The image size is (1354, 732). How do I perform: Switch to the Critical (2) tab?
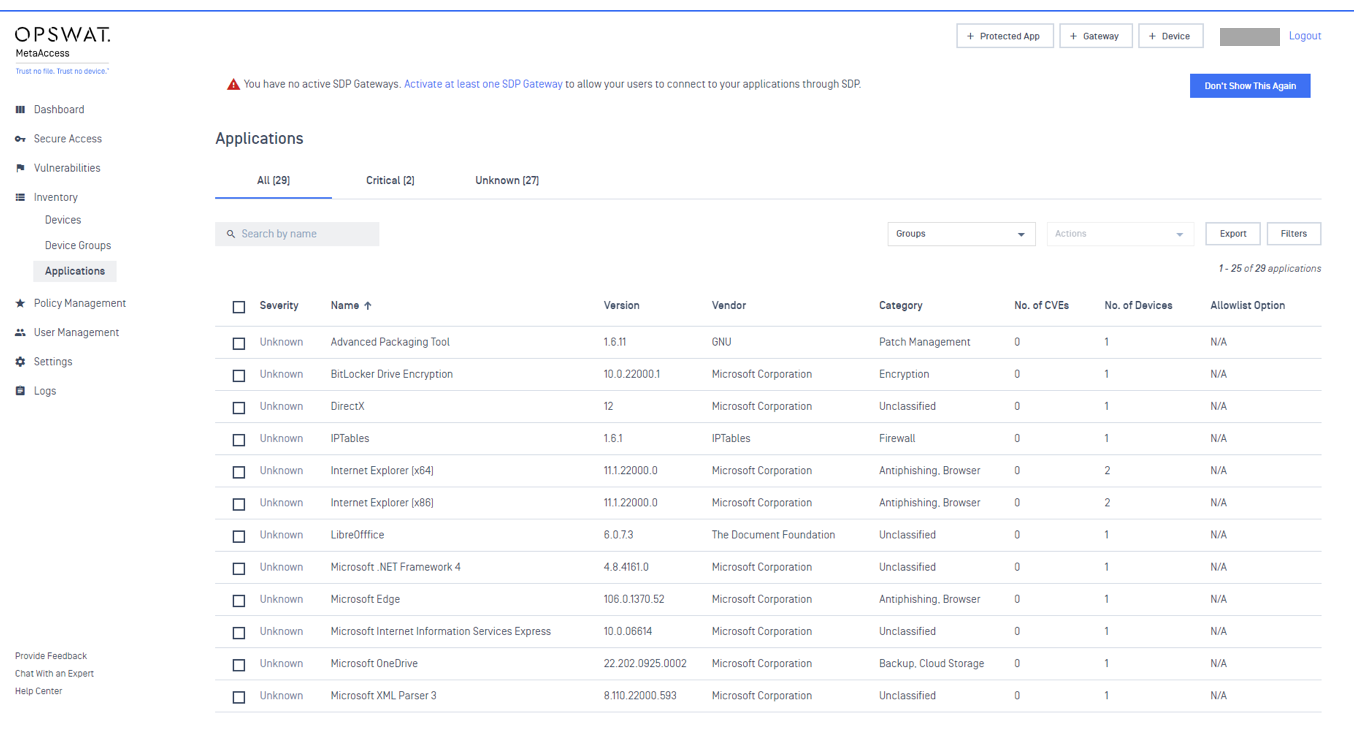pyautogui.click(x=390, y=181)
